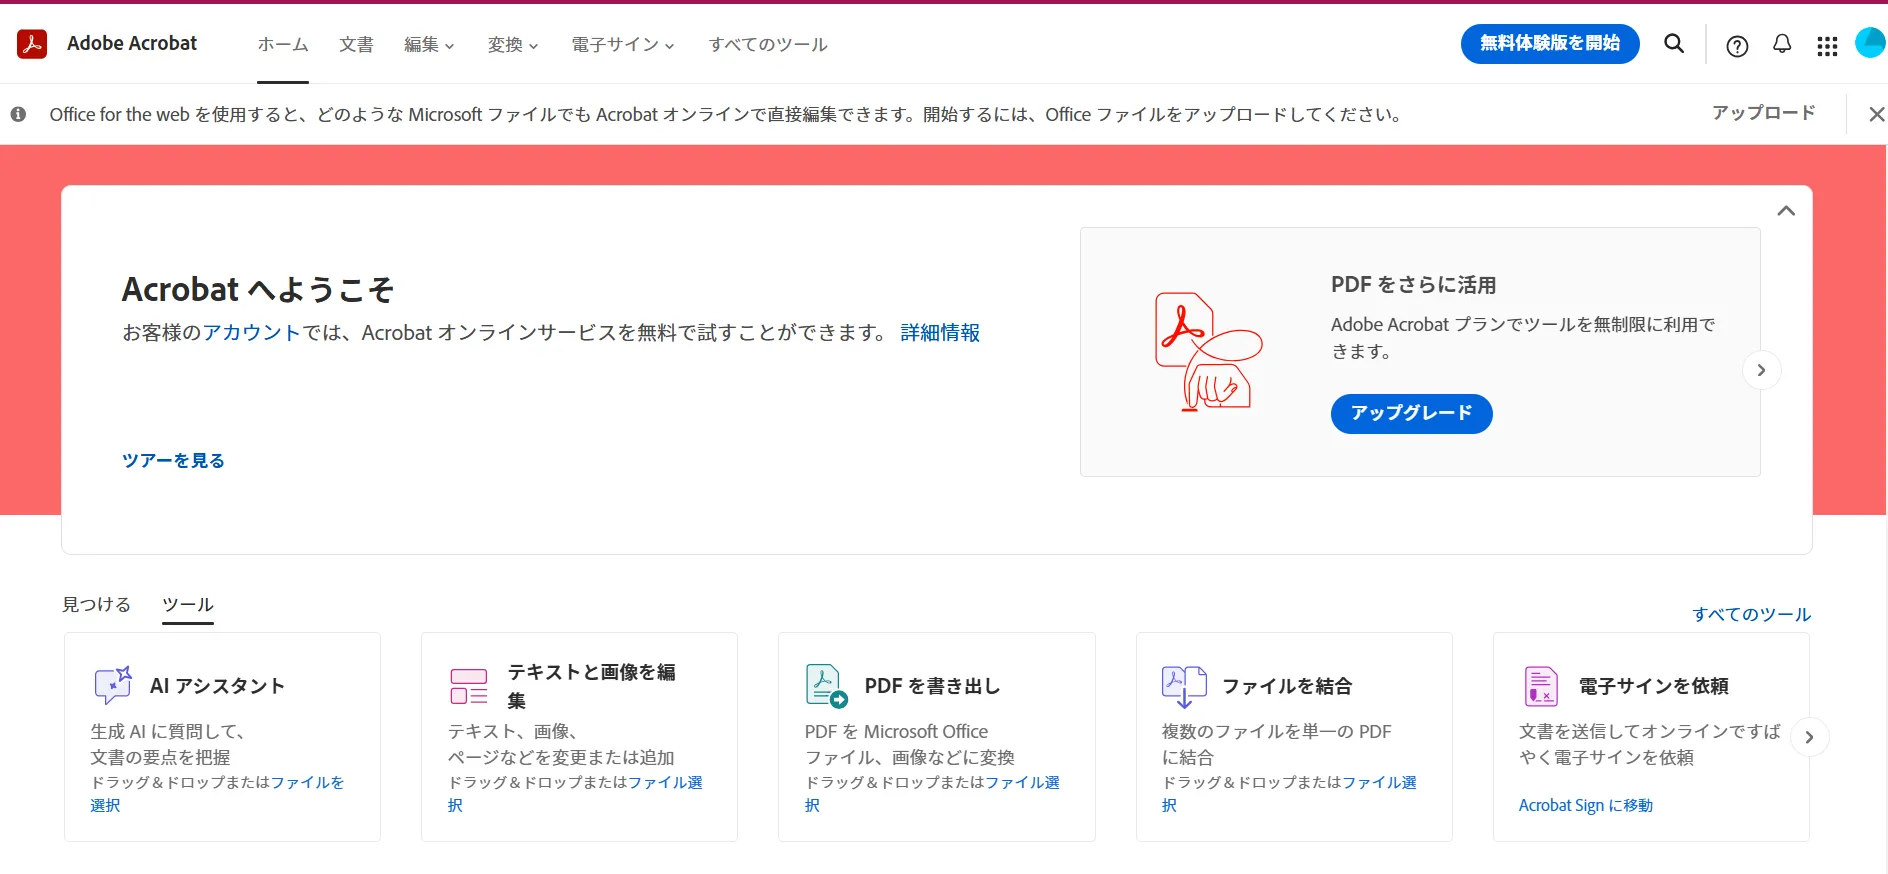The height and width of the screenshot is (874, 1888).
Task: Click the Adobe Acrobat logo icon
Action: [x=32, y=44]
